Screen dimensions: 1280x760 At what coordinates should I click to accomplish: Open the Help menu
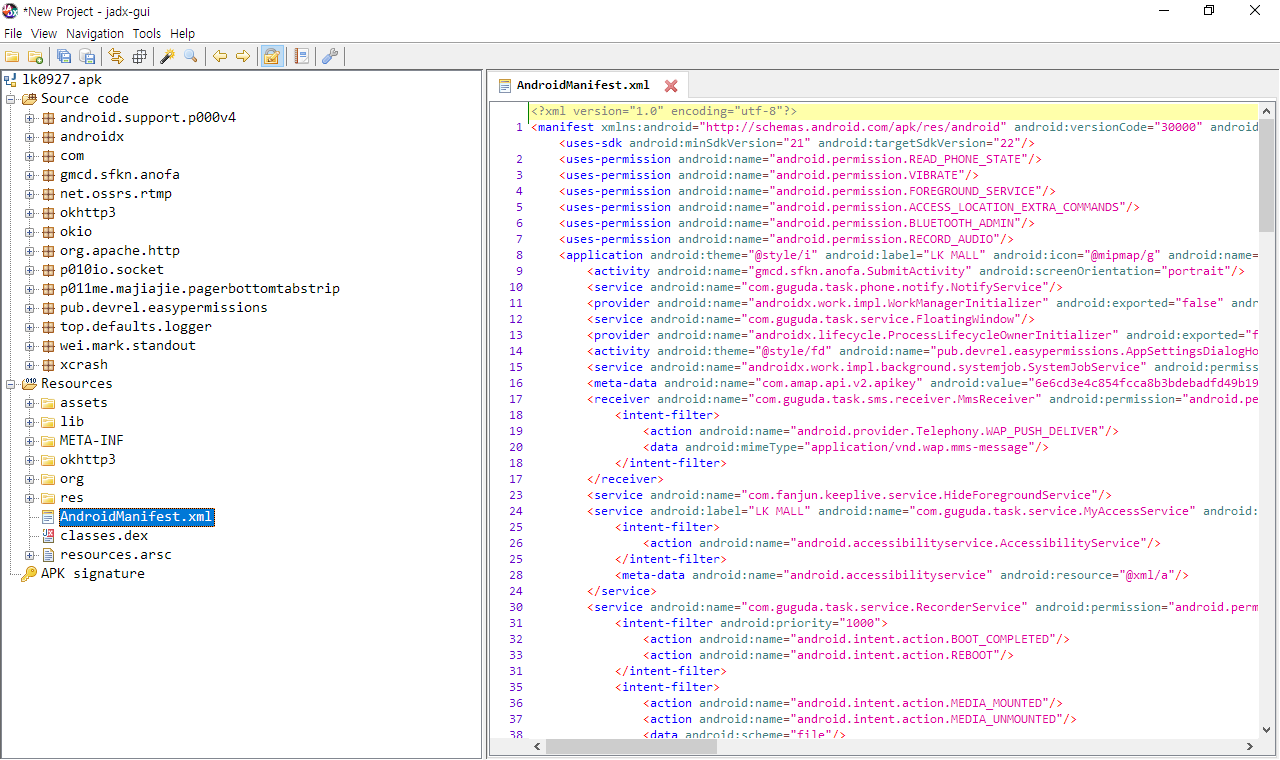point(183,34)
